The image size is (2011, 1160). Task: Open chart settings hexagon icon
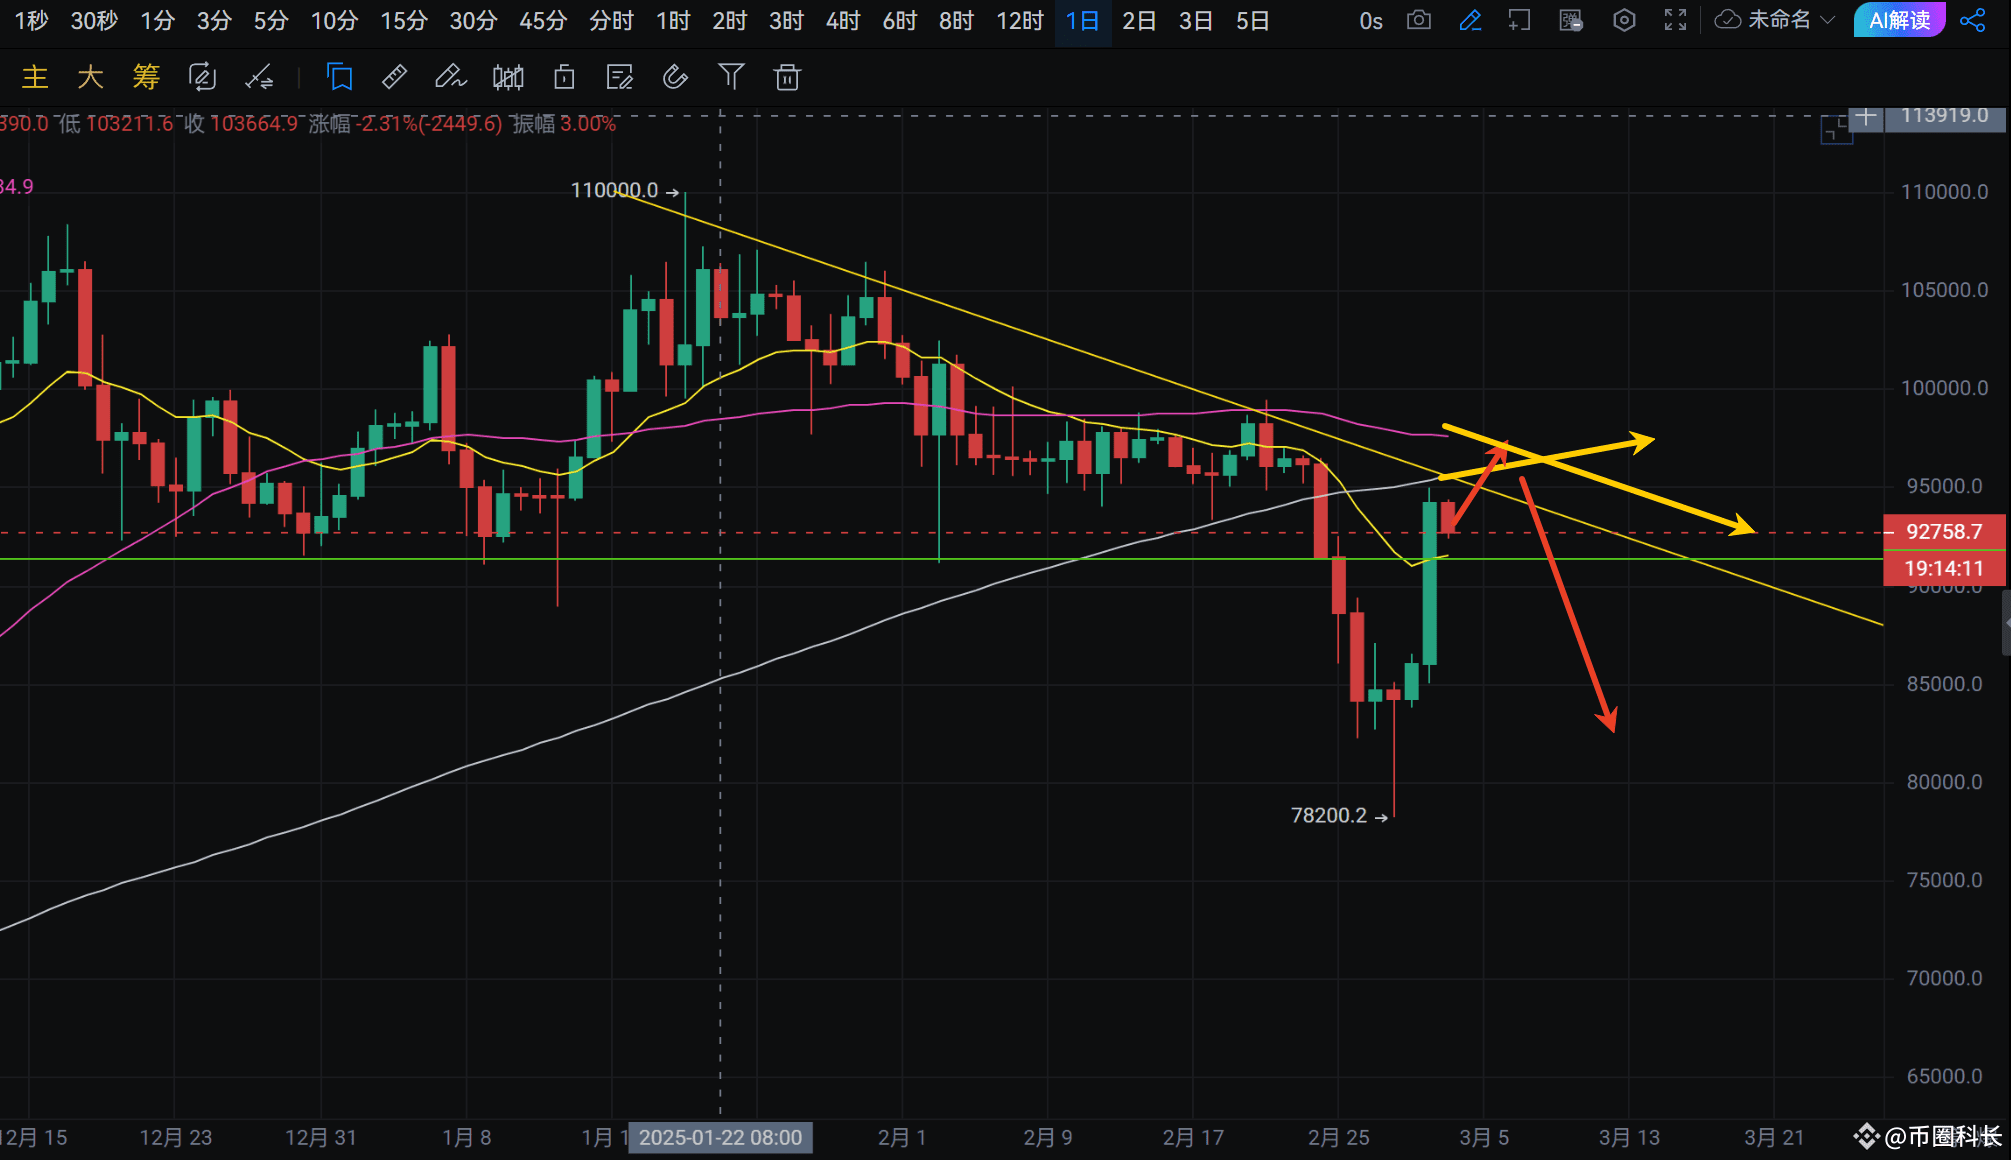click(1624, 20)
